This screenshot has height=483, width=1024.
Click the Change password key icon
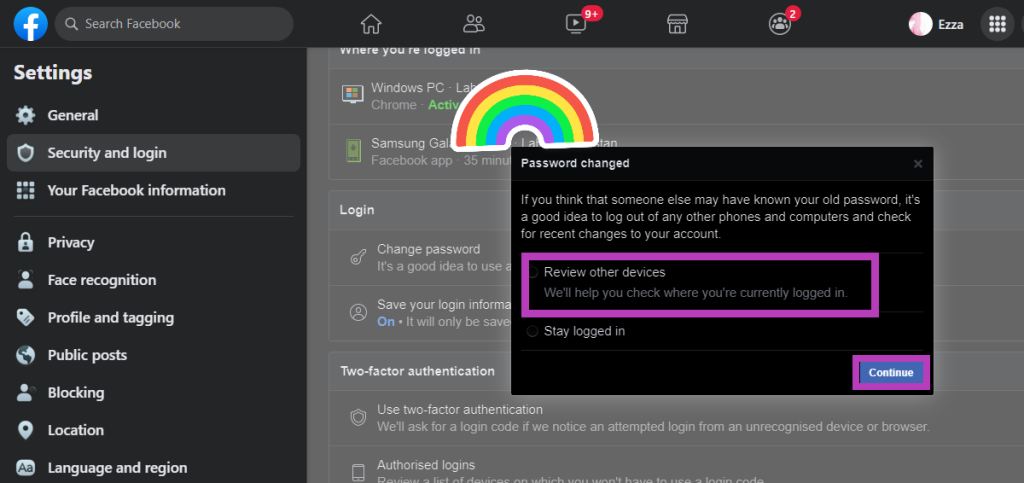point(358,257)
